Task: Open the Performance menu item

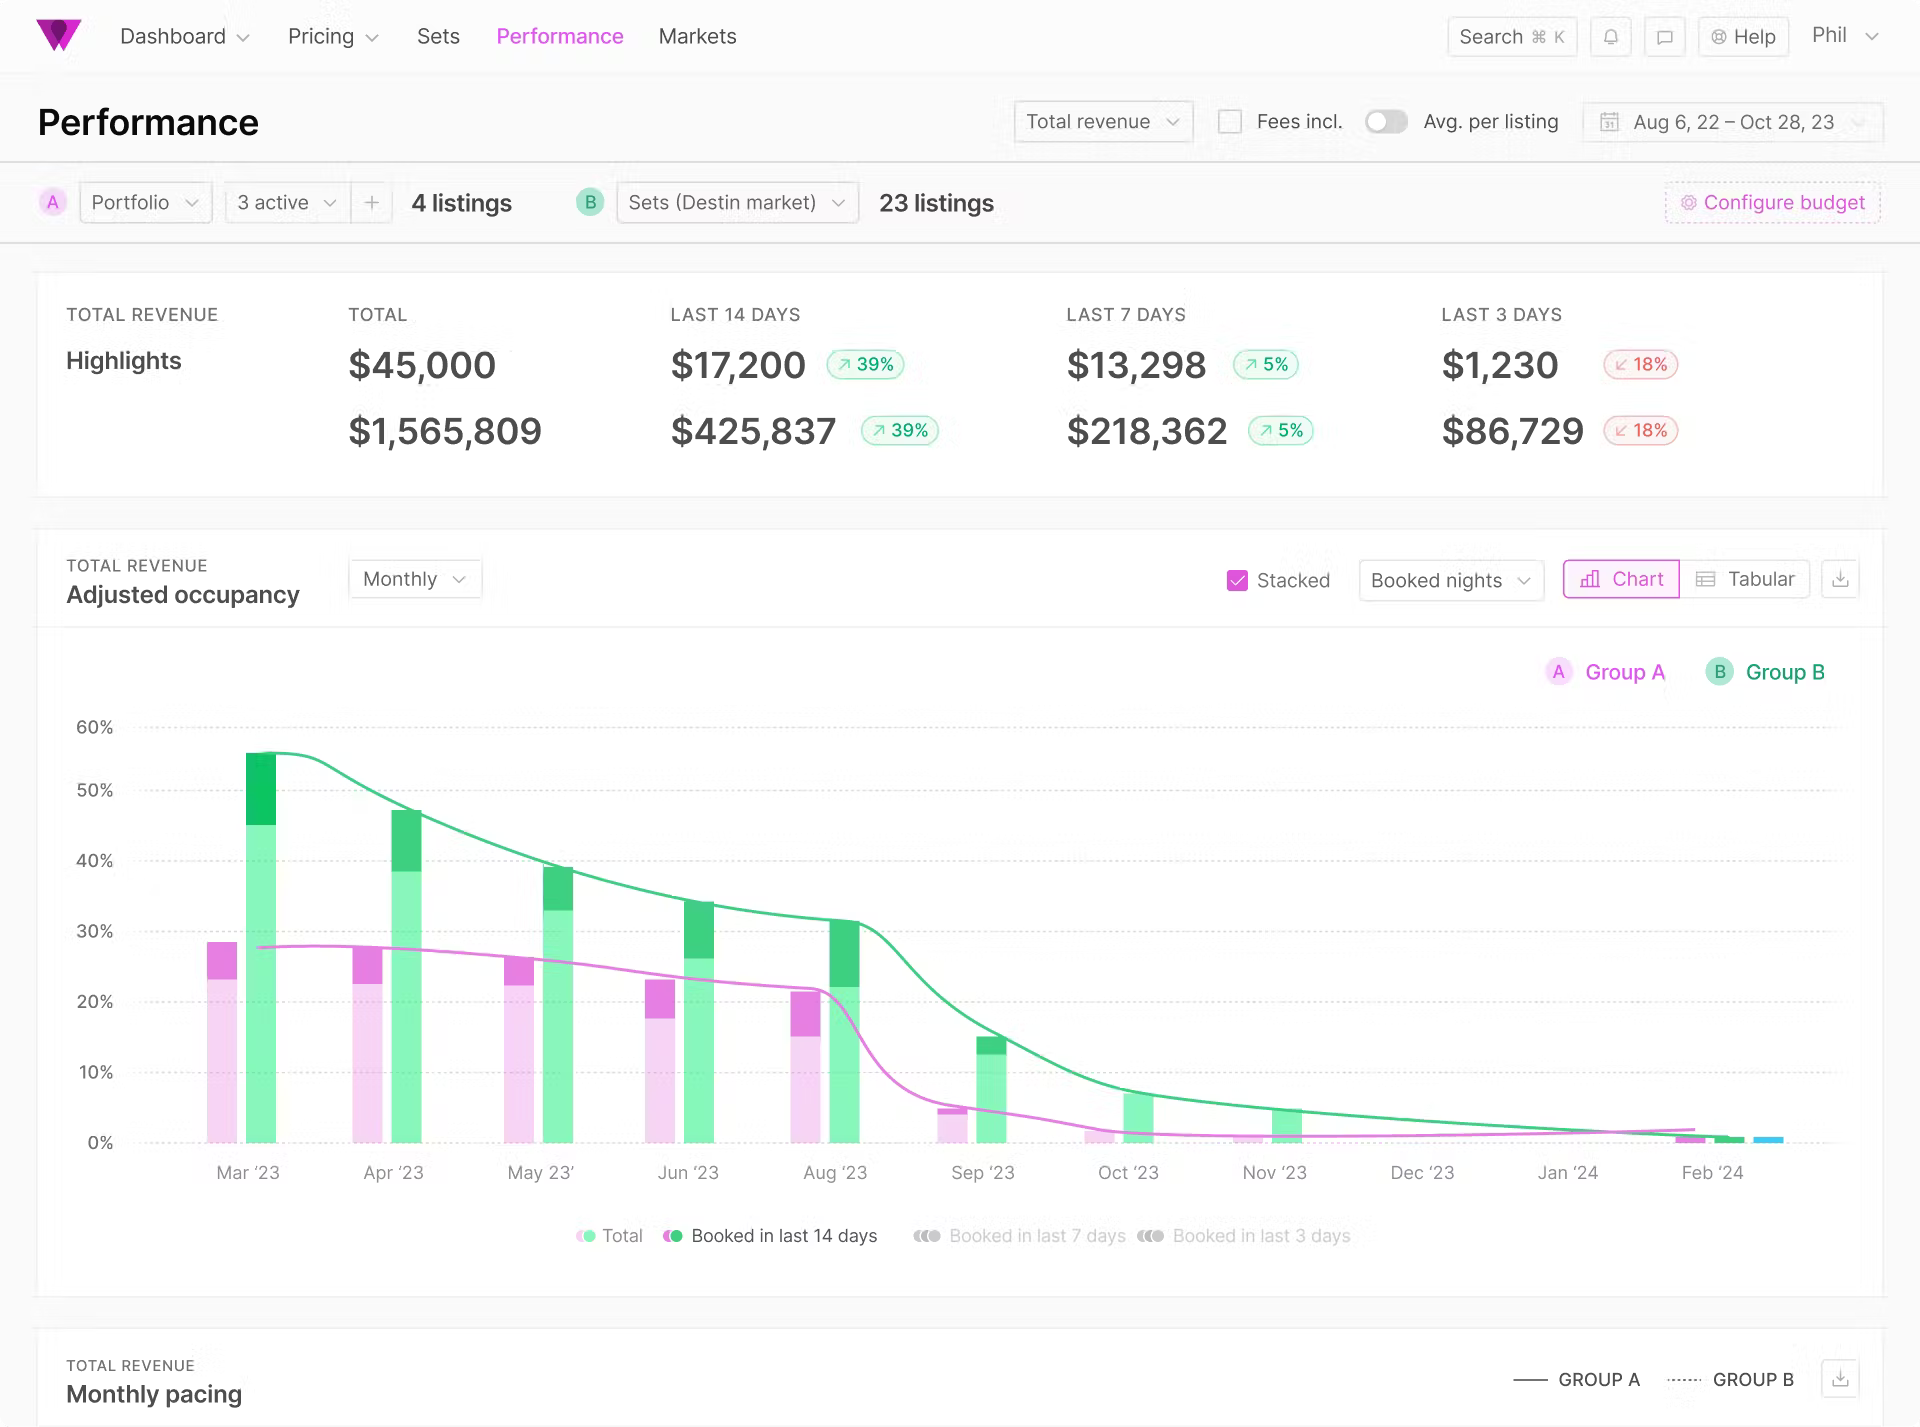Action: (x=561, y=36)
